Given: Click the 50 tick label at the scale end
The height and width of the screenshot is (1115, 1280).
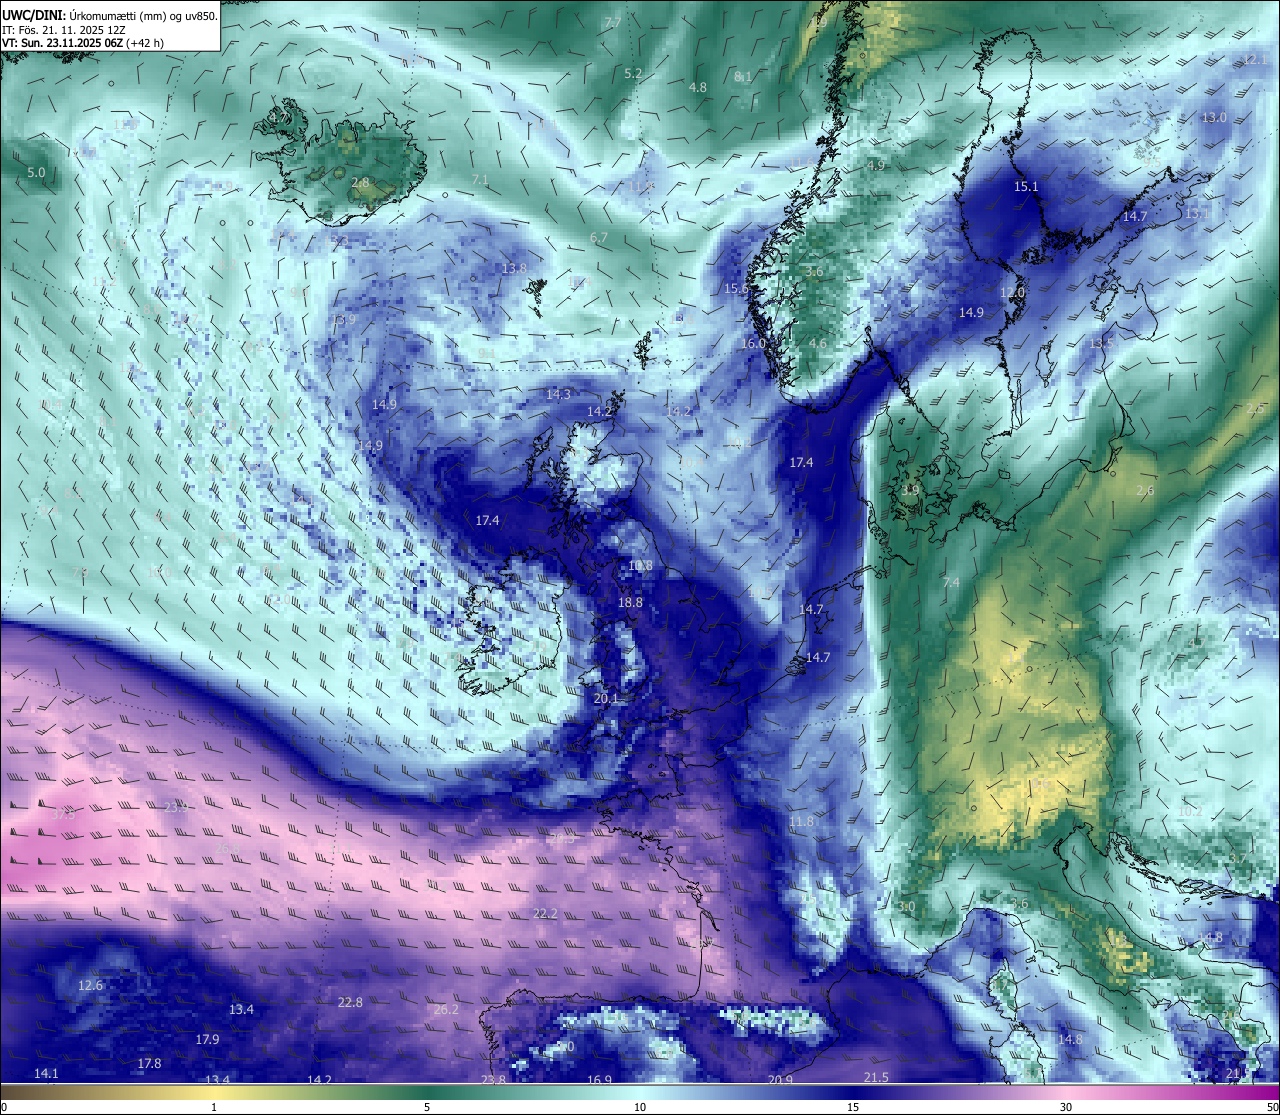Looking at the screenshot, I should [x=1271, y=1107].
